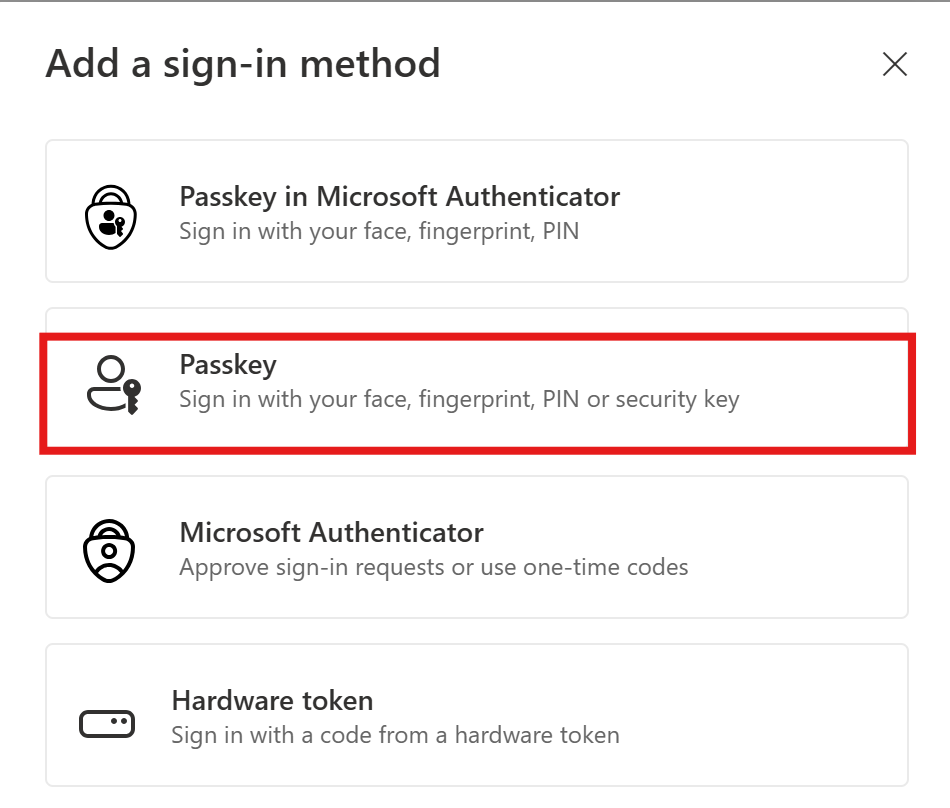Click 'Sign in with a code from a hardware token'
The image size is (950, 808).
pyautogui.click(x=395, y=735)
